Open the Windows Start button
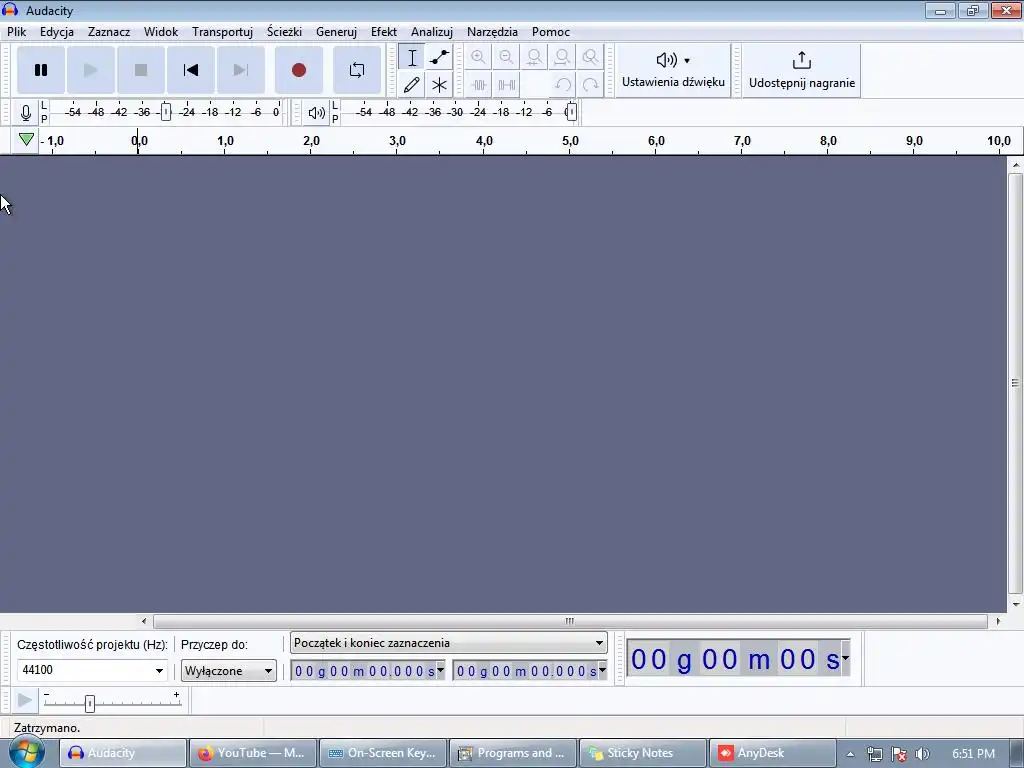1024x768 pixels. click(x=26, y=752)
